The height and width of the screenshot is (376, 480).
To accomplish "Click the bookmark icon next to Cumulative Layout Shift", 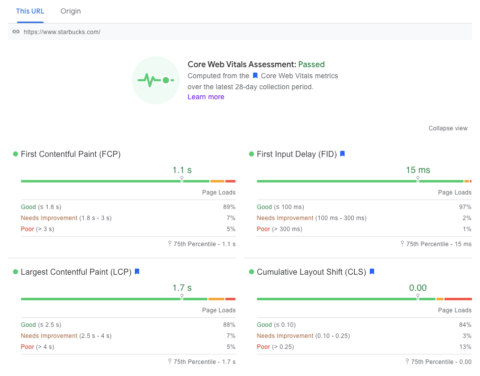I will pos(372,271).
